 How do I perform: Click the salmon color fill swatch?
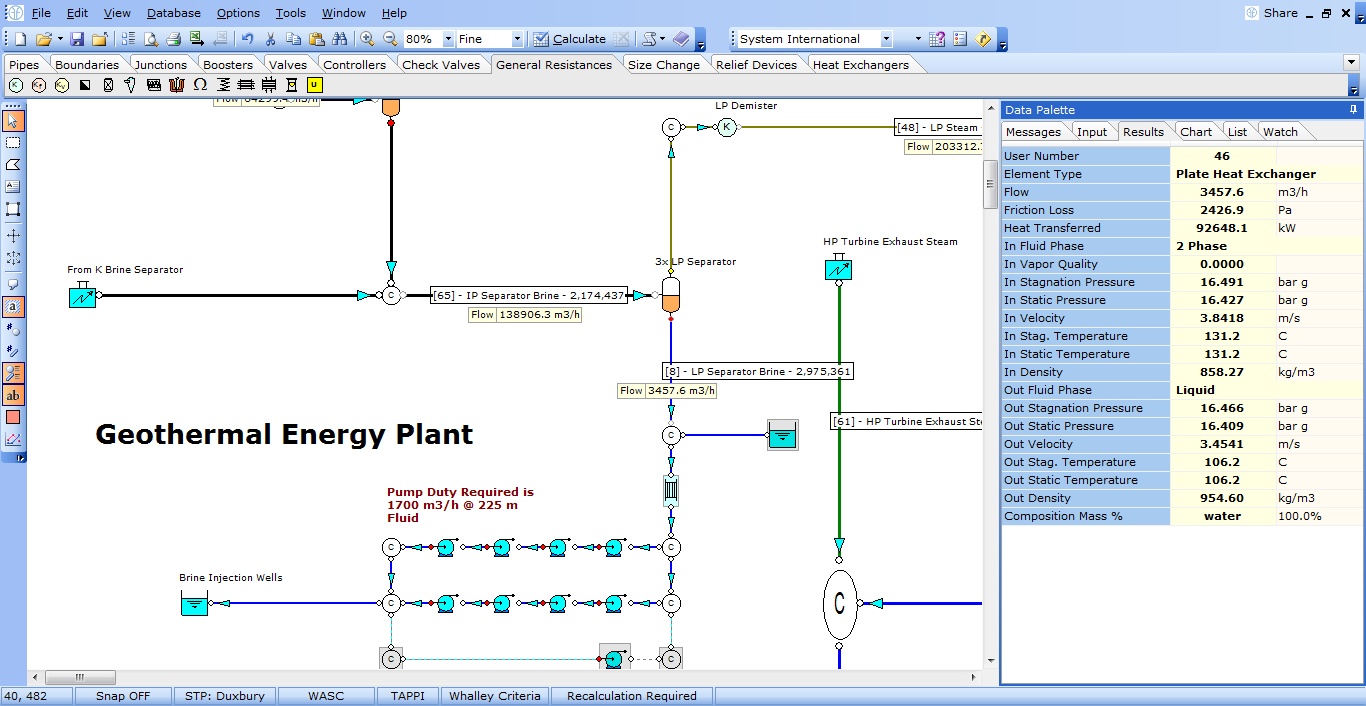coord(13,417)
